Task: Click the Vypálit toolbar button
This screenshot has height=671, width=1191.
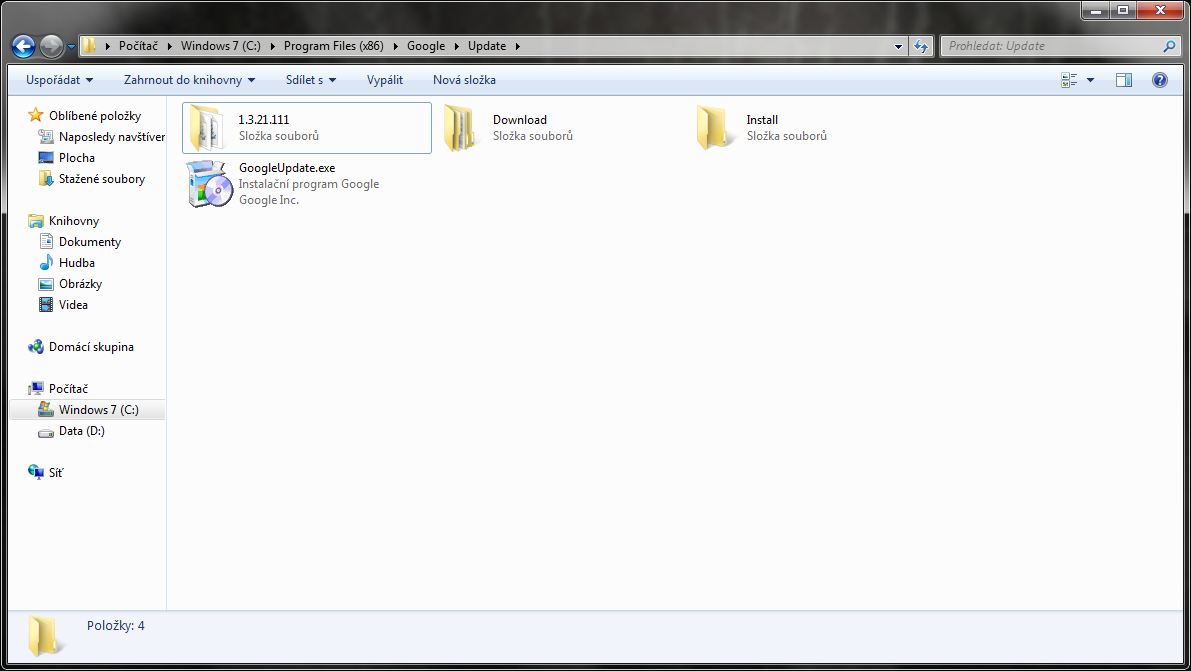Action: (384, 80)
